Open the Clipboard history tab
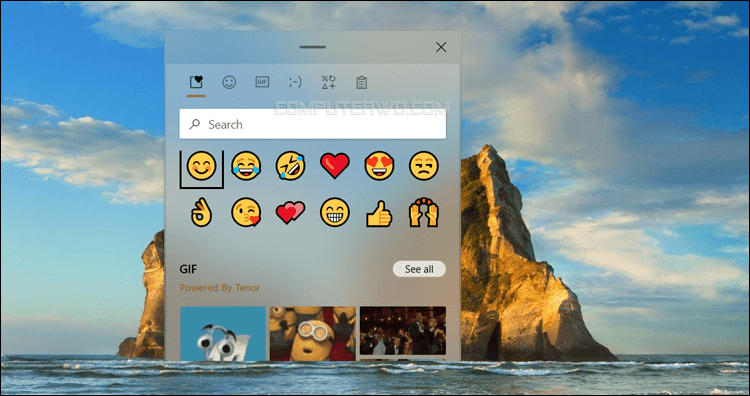Viewport: 750px width, 396px height. pyautogui.click(x=362, y=82)
